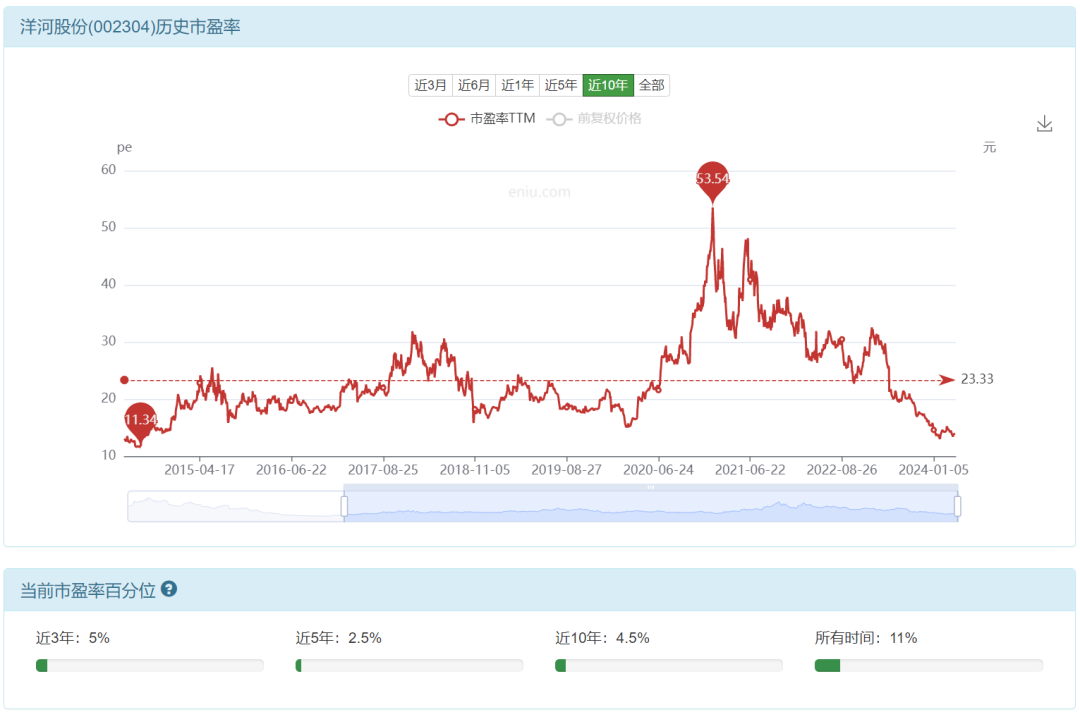
Task: Enable the 前复权价格 legend series
Action: click(x=594, y=118)
